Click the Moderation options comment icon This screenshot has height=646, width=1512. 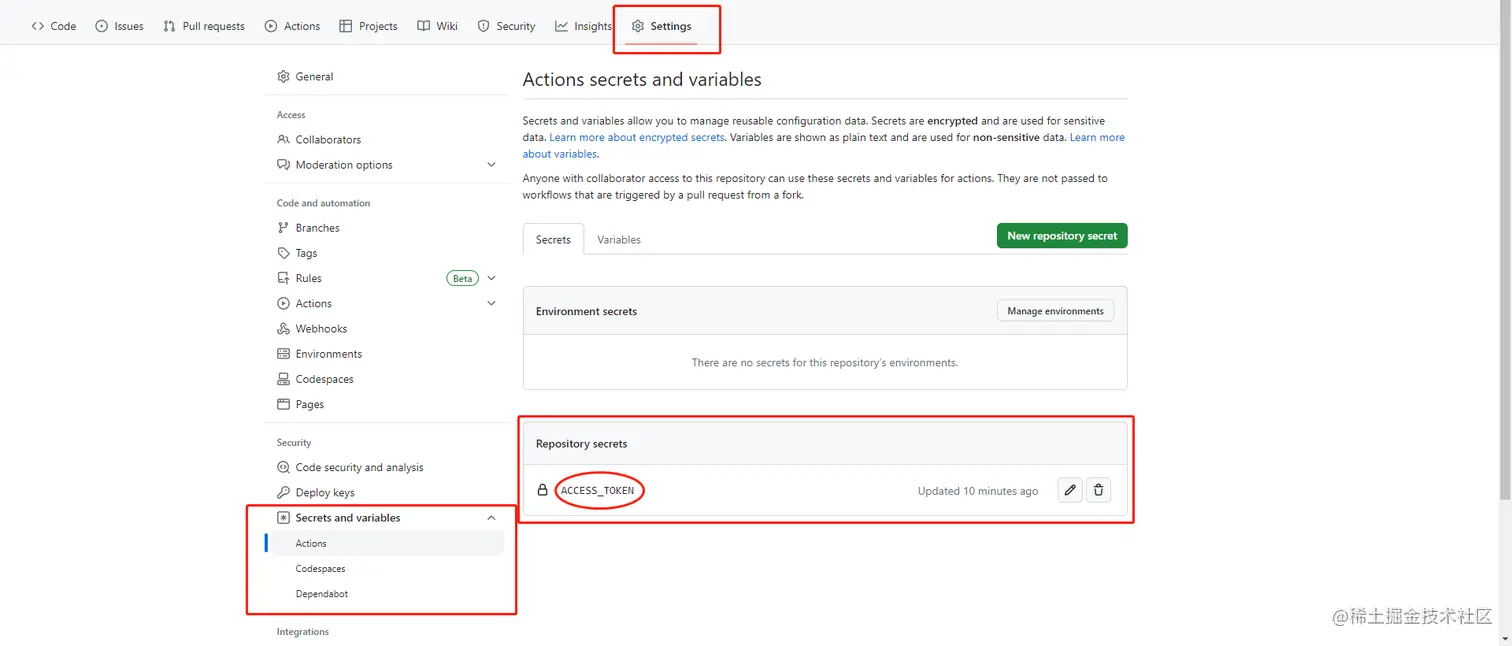point(283,164)
